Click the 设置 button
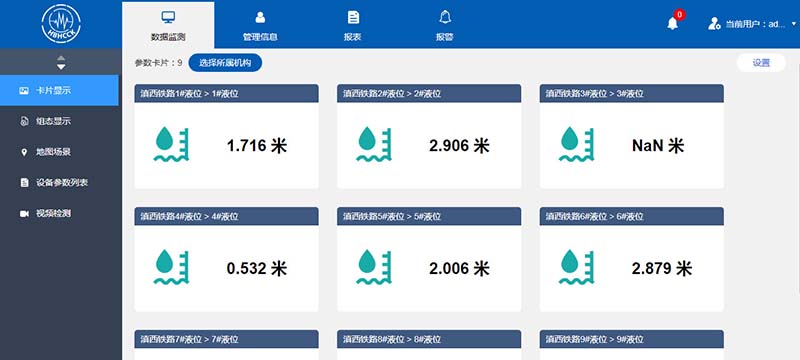The image size is (800, 360). click(x=761, y=63)
